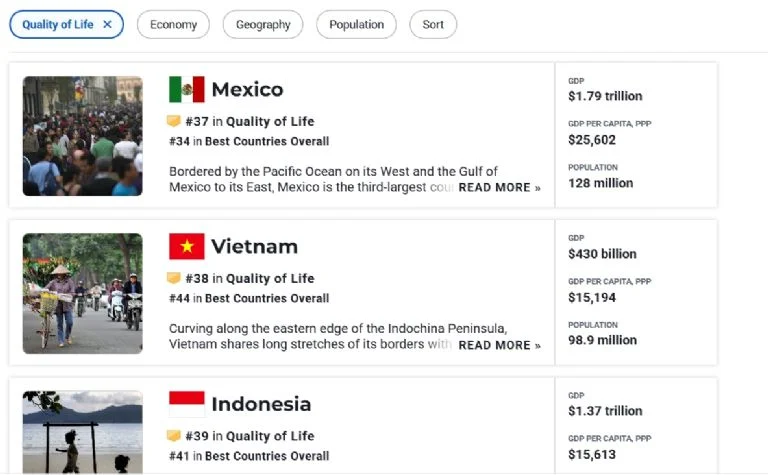Click the Mexico street crowd photo
This screenshot has width=768, height=475.
click(82, 136)
